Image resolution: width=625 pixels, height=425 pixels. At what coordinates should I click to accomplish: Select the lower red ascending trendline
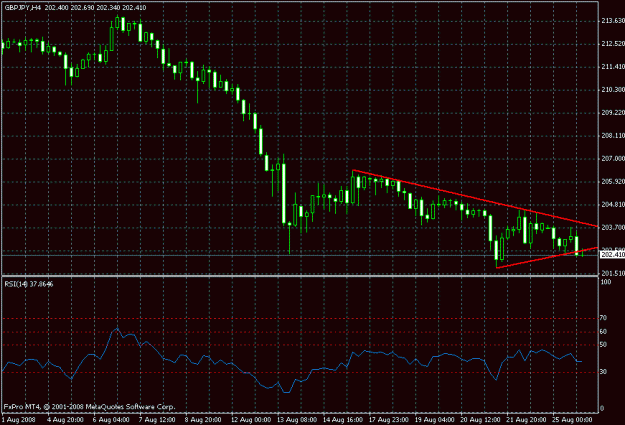point(547,258)
